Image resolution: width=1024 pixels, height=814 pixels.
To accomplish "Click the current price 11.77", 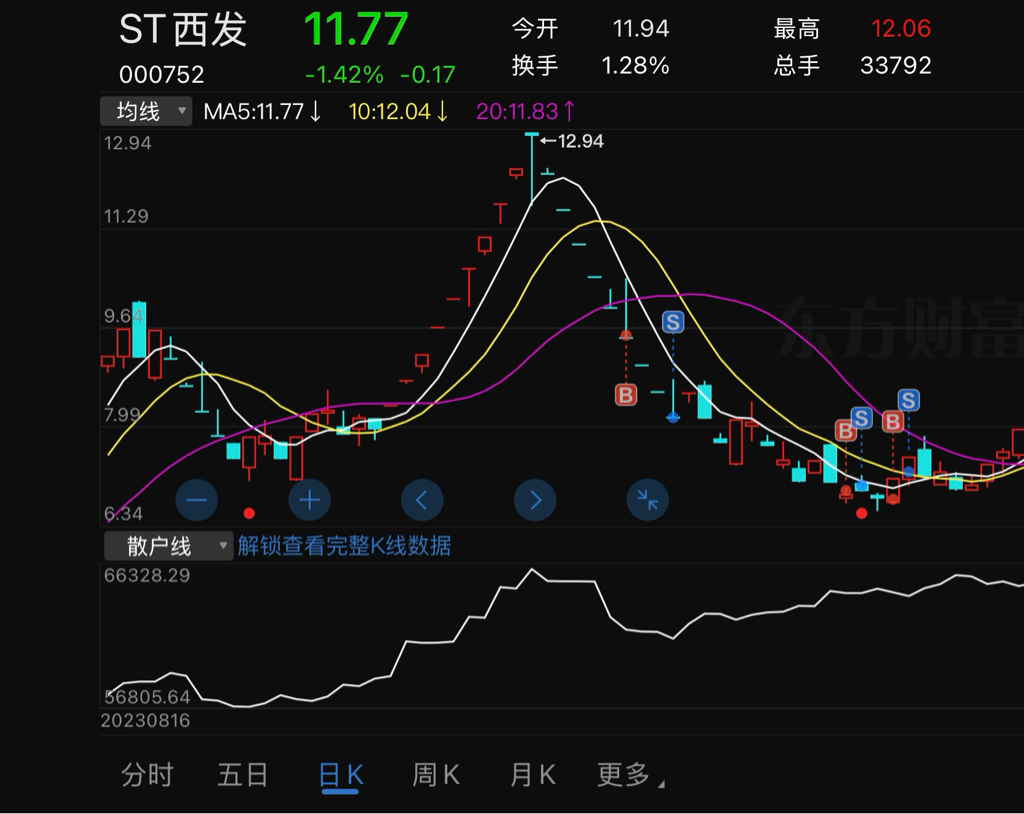I will (356, 29).
